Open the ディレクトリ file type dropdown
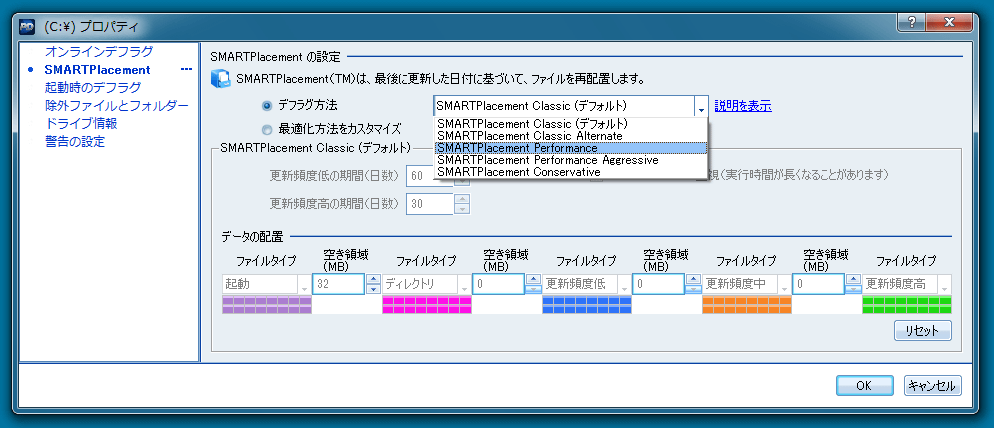The image size is (994, 428). click(465, 285)
